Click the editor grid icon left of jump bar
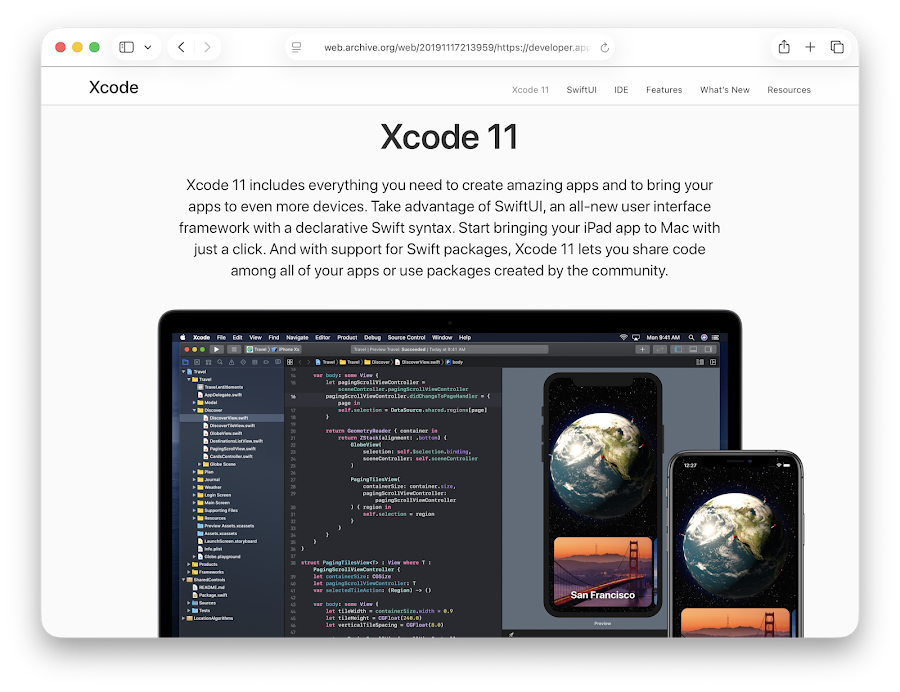This screenshot has height=692, width=900. click(290, 362)
